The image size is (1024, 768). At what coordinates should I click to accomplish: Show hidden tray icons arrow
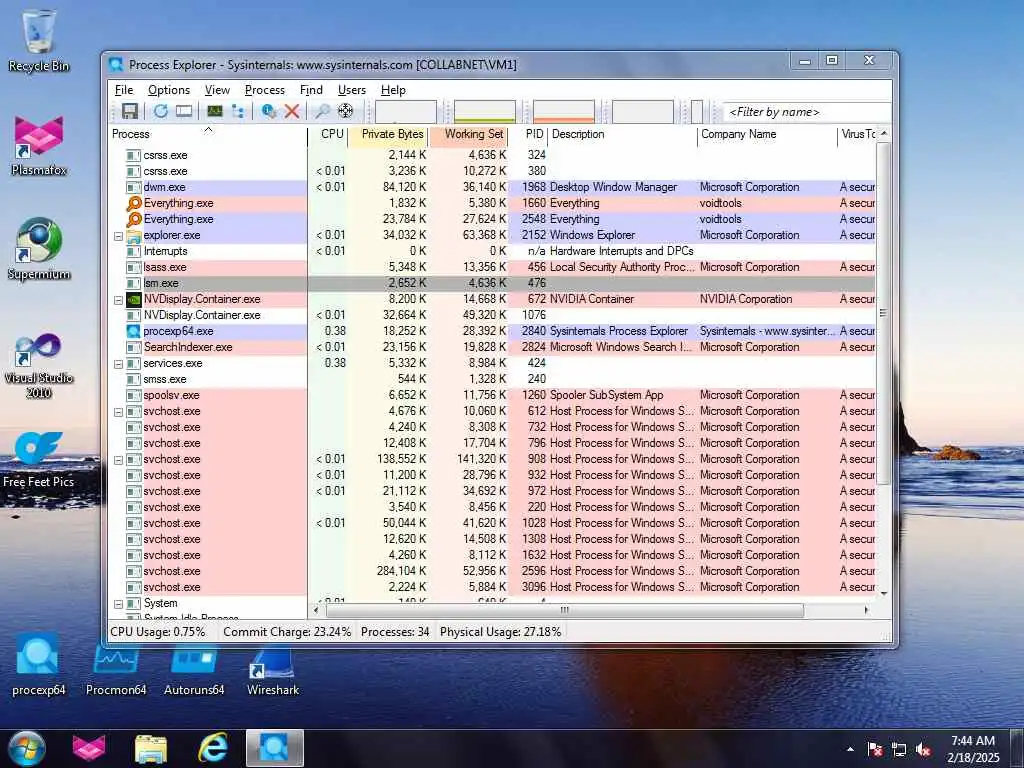coord(850,750)
